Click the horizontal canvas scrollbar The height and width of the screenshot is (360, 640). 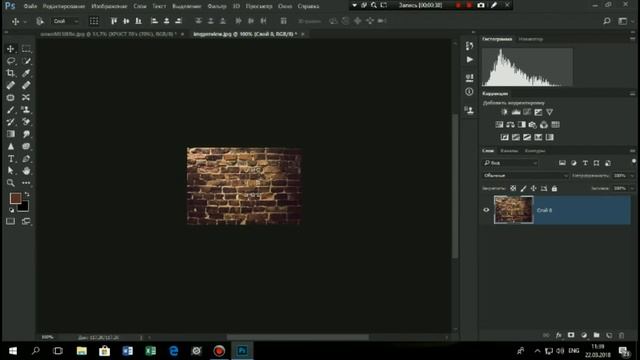(x=298, y=337)
